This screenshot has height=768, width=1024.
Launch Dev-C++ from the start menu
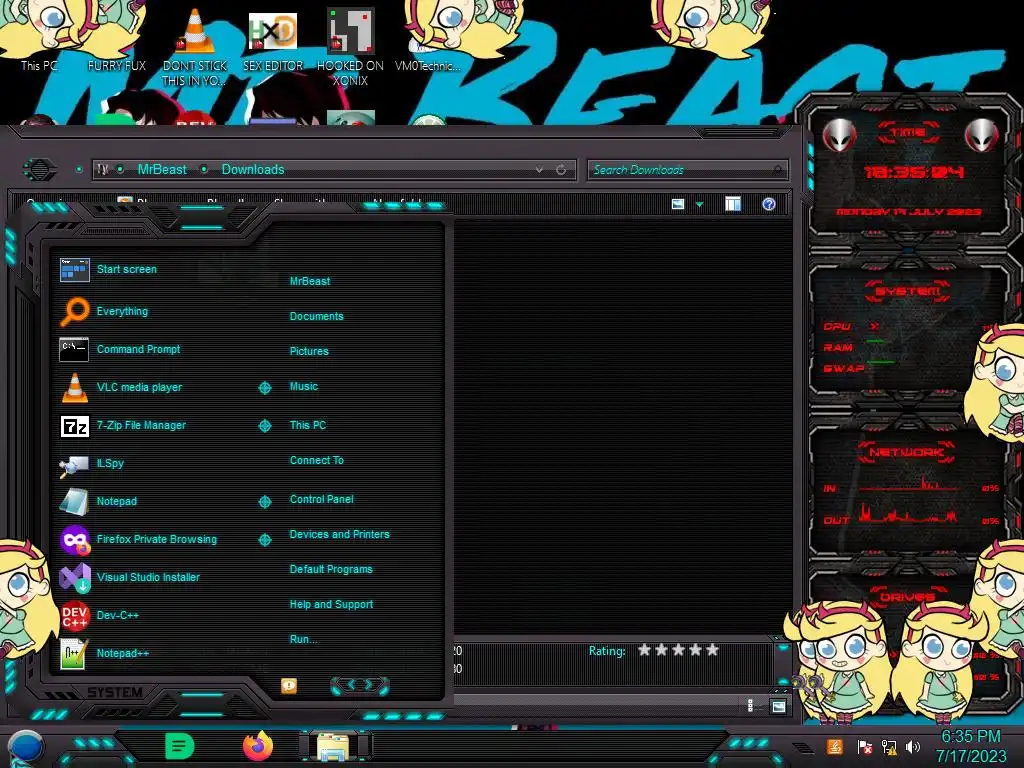(99, 615)
